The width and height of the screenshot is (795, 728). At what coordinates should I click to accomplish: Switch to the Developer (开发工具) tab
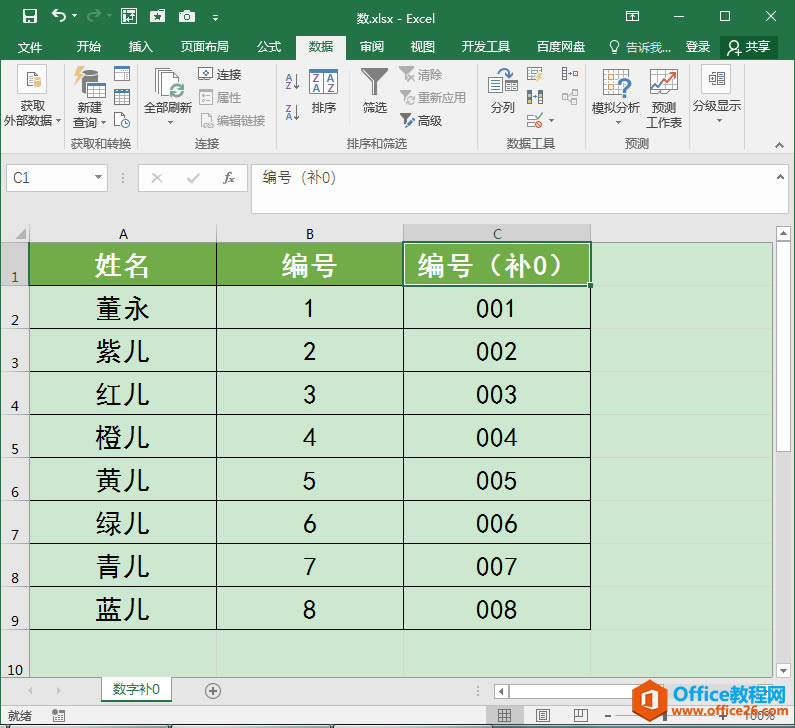(x=486, y=47)
